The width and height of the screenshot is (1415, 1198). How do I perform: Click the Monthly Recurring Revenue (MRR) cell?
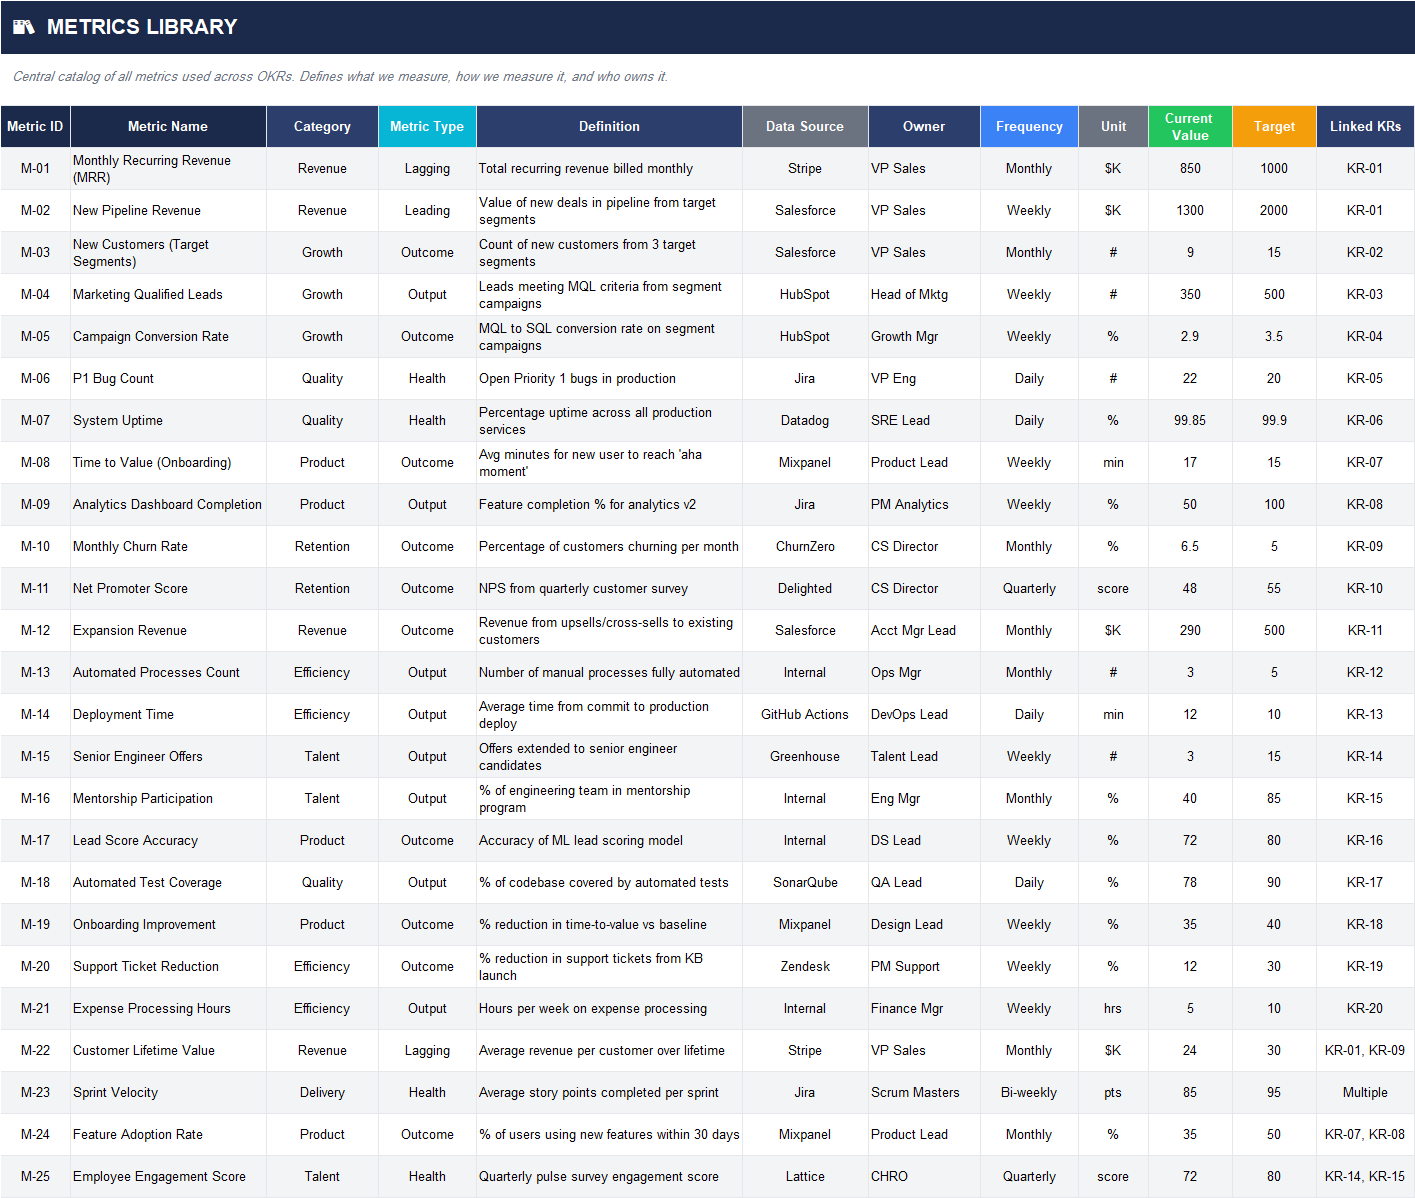(168, 168)
